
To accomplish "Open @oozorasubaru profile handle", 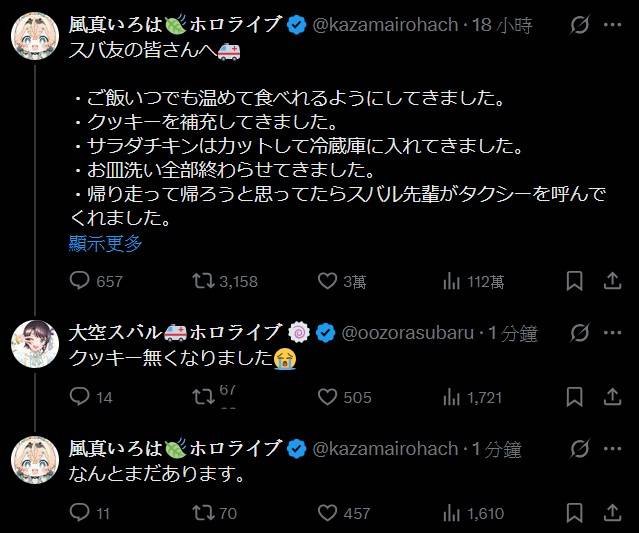I will point(411,333).
